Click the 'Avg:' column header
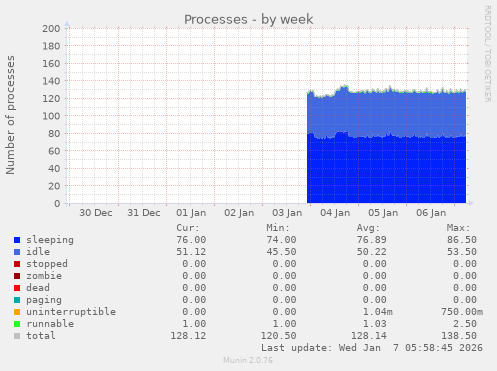The image size is (497, 371). click(368, 228)
